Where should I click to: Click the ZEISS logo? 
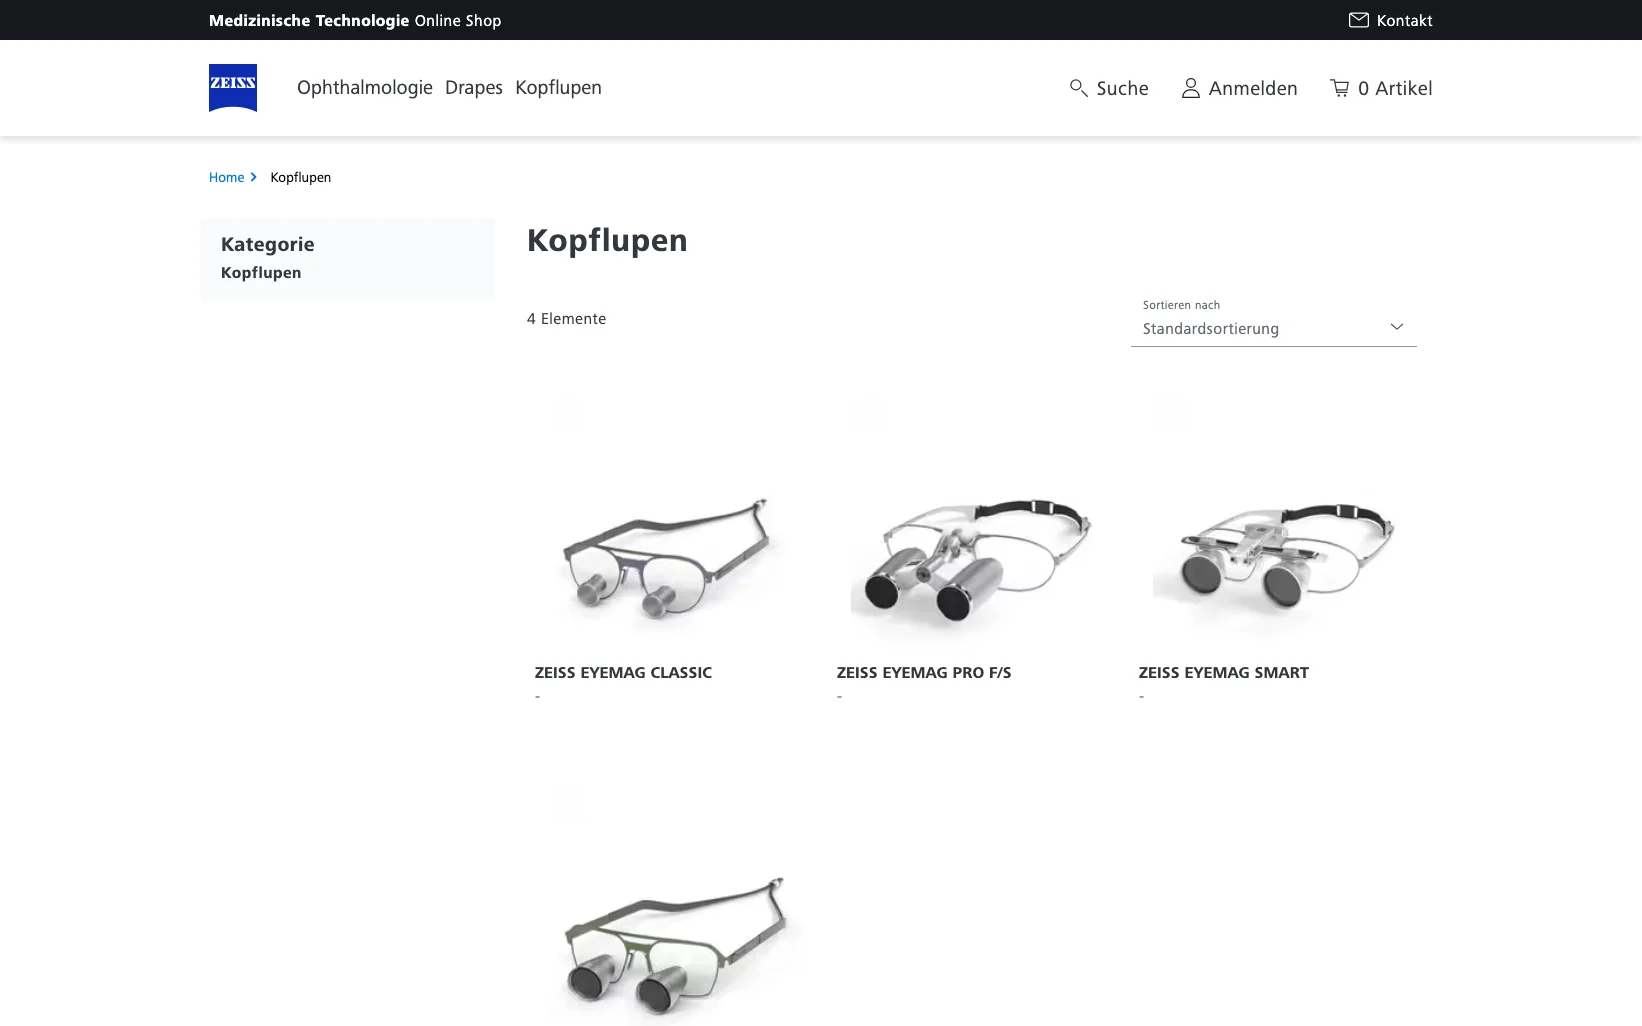pyautogui.click(x=233, y=88)
